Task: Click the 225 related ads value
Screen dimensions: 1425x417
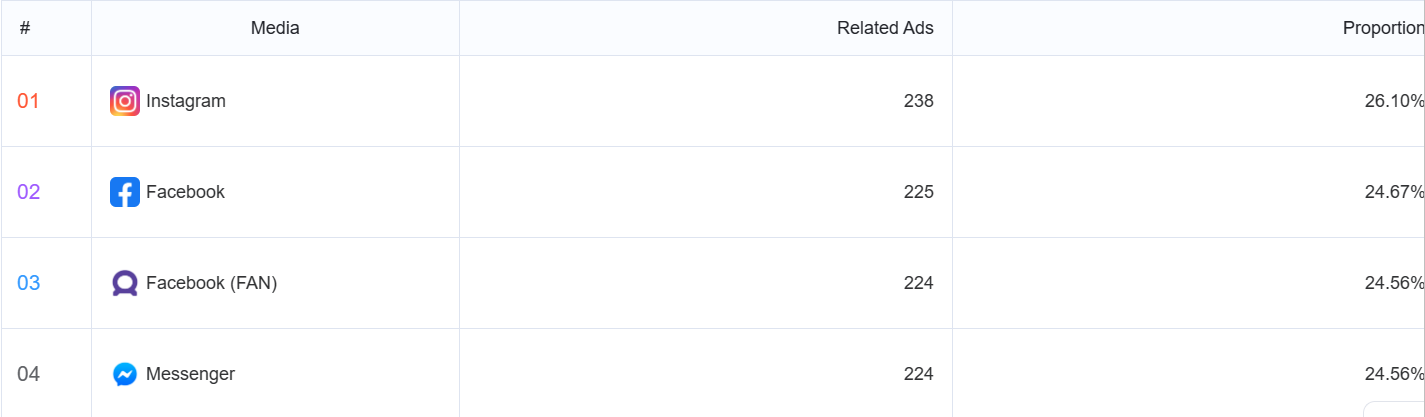Action: click(x=918, y=192)
